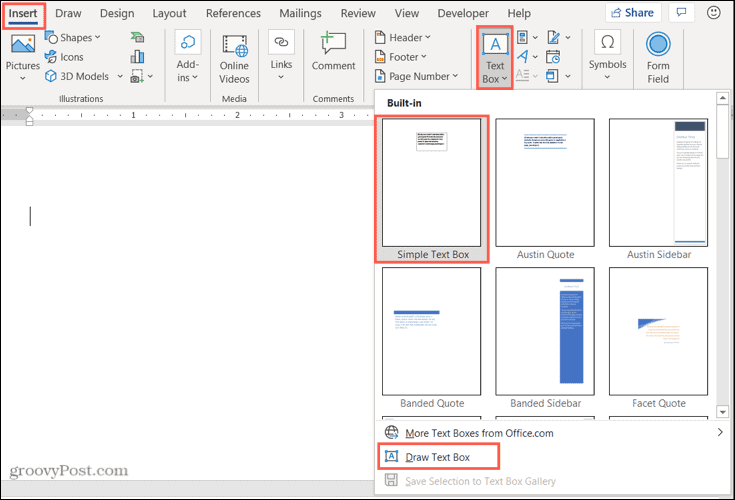
Task: Click the Share button
Action: coord(633,13)
